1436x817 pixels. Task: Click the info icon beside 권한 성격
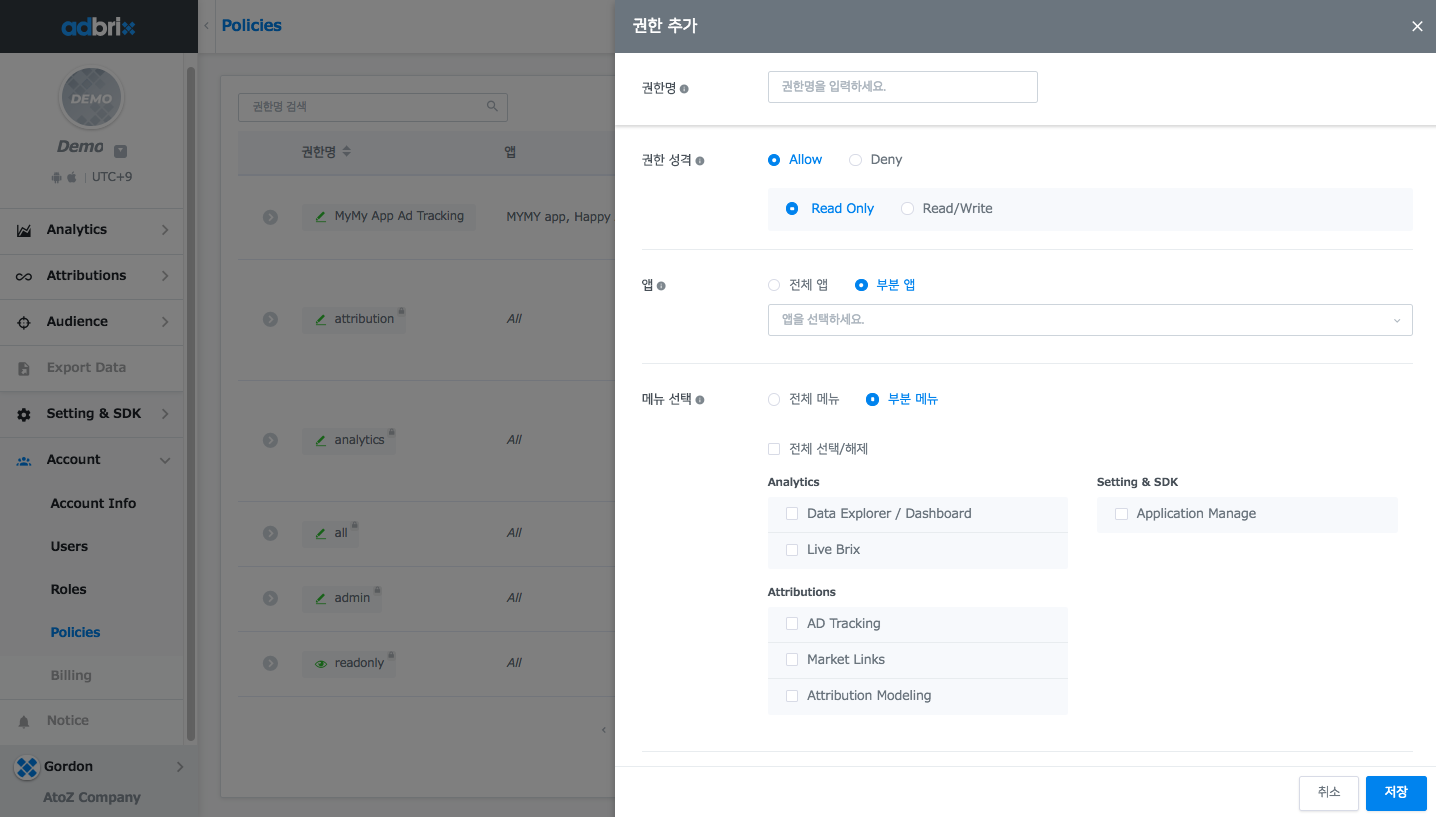[x=700, y=161]
